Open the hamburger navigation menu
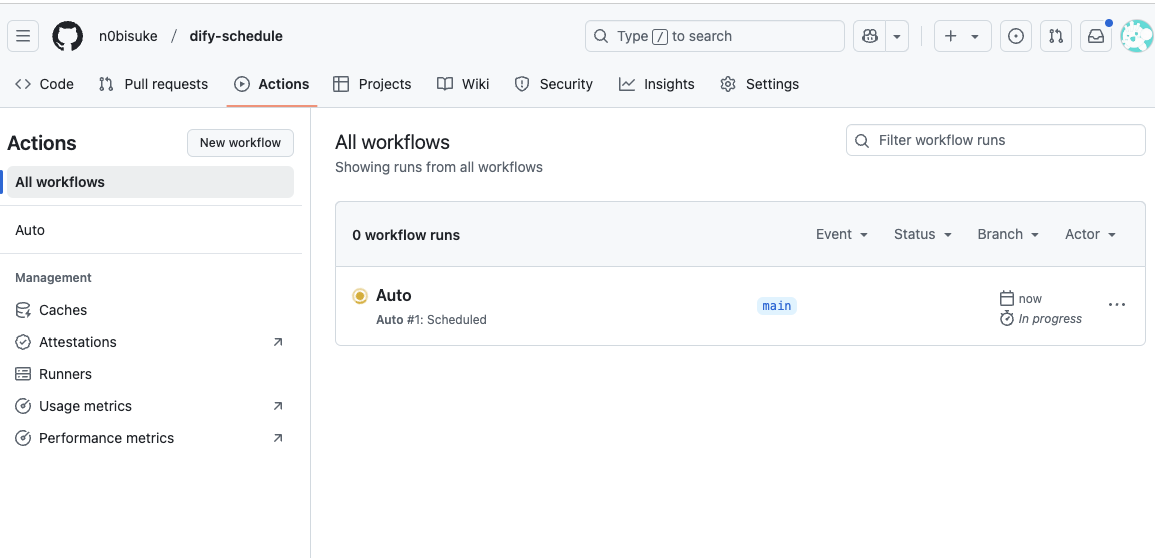Image resolution: width=1155 pixels, height=558 pixels. click(23, 36)
